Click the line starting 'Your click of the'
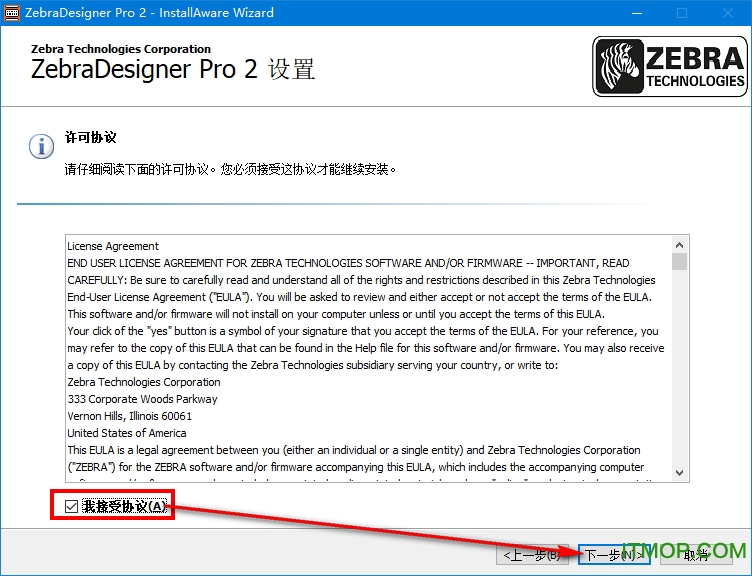The width and height of the screenshot is (752, 576). coord(363,331)
